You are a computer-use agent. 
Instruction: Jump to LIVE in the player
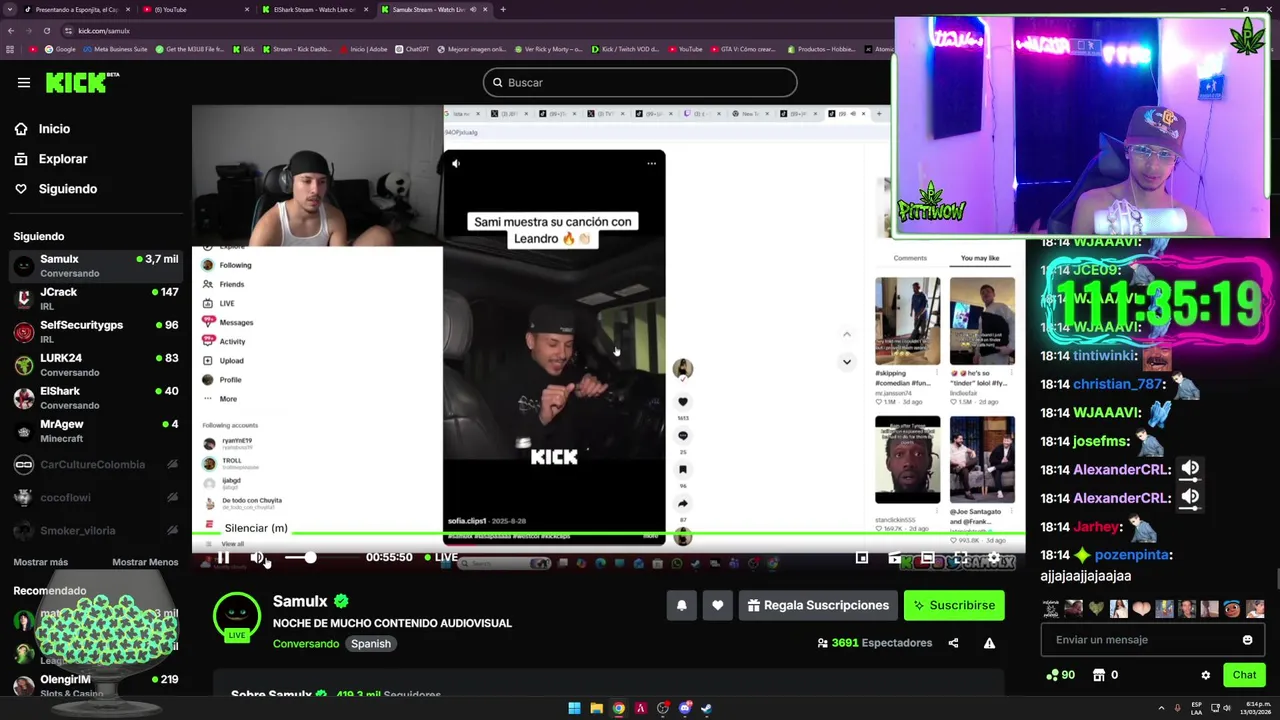click(440, 557)
